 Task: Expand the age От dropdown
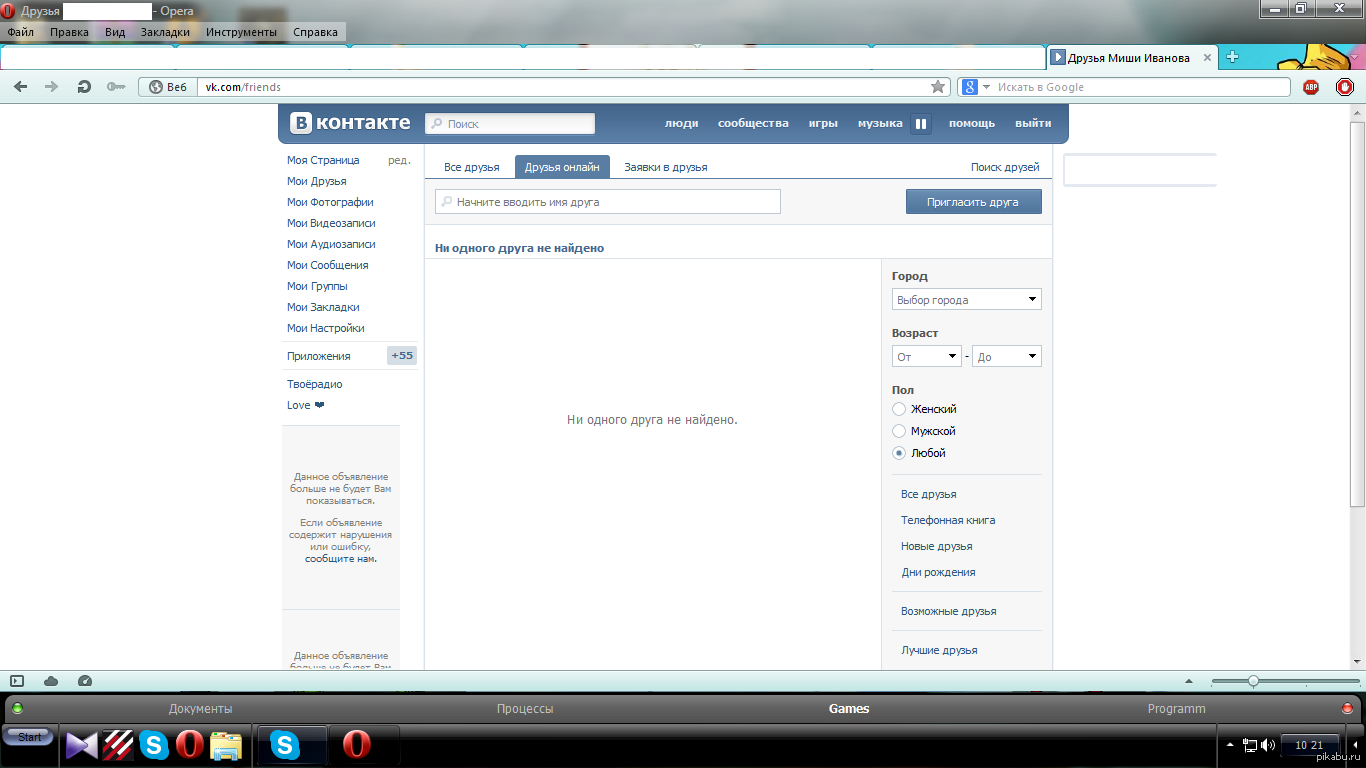click(926, 356)
